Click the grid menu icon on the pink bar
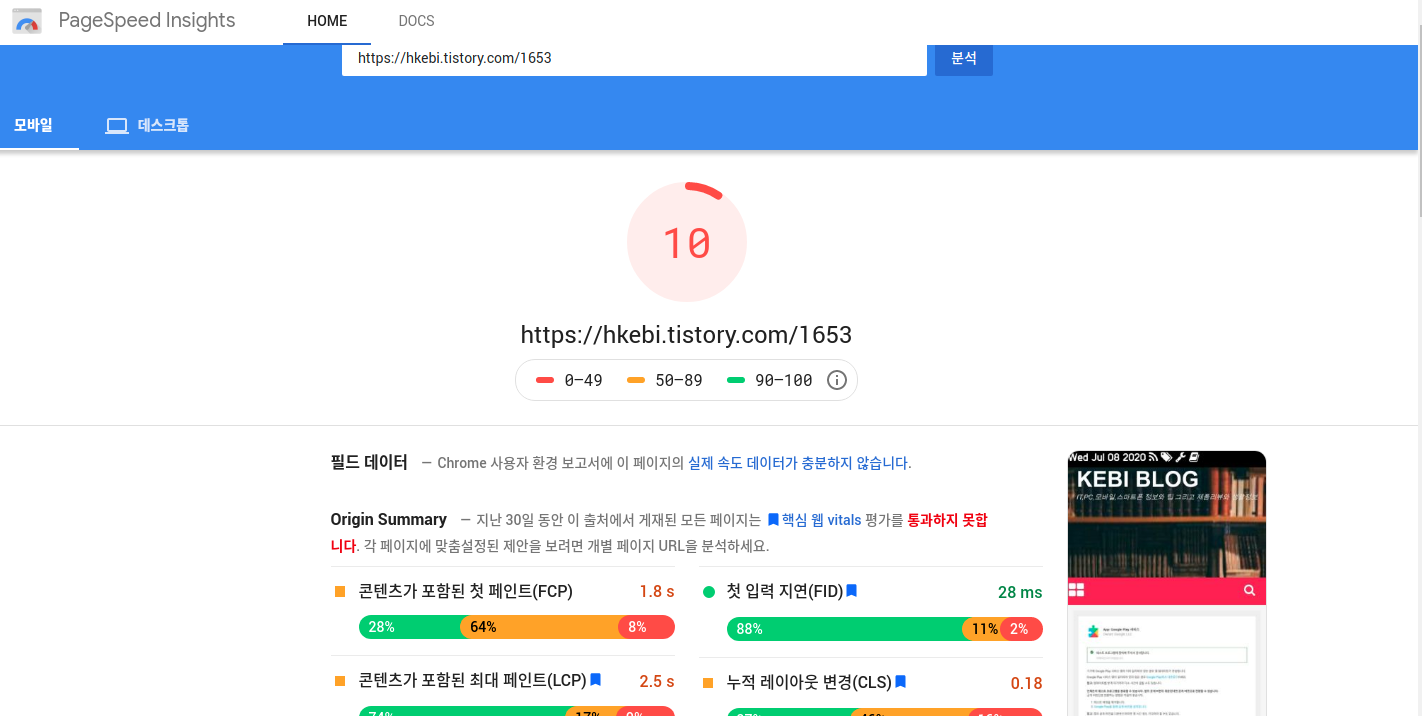 [x=1078, y=590]
